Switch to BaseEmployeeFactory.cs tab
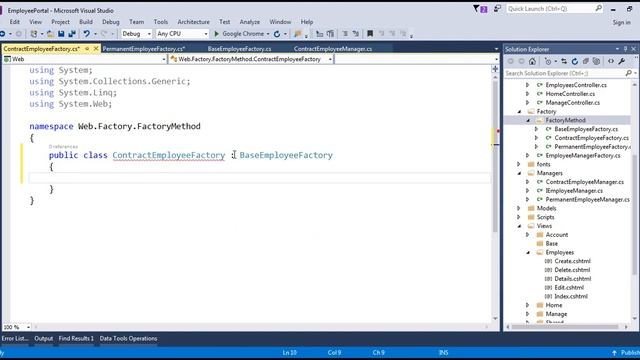Image resolution: width=640 pixels, height=360 pixels. pyautogui.click(x=239, y=49)
